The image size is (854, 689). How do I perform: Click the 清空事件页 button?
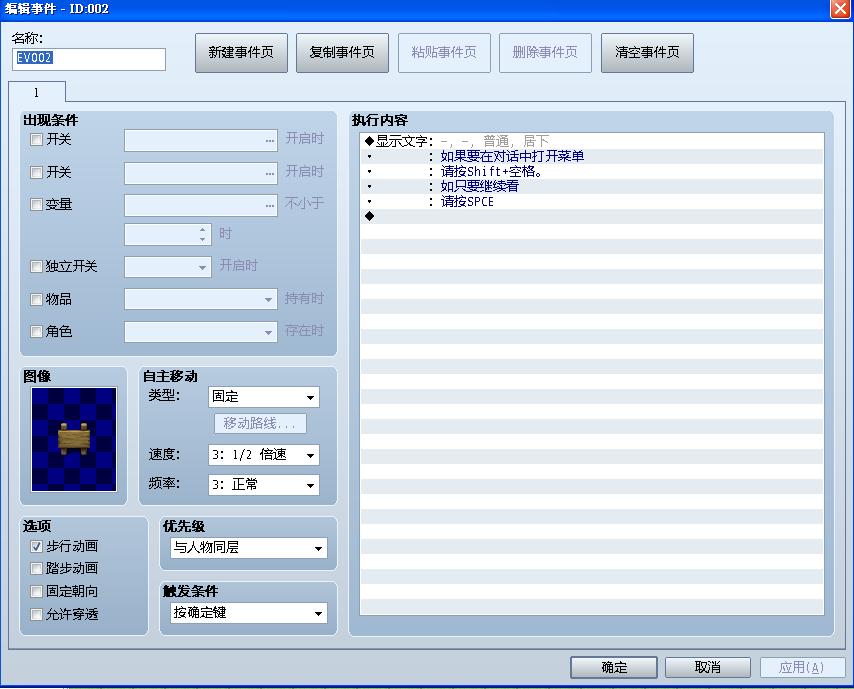(x=647, y=53)
